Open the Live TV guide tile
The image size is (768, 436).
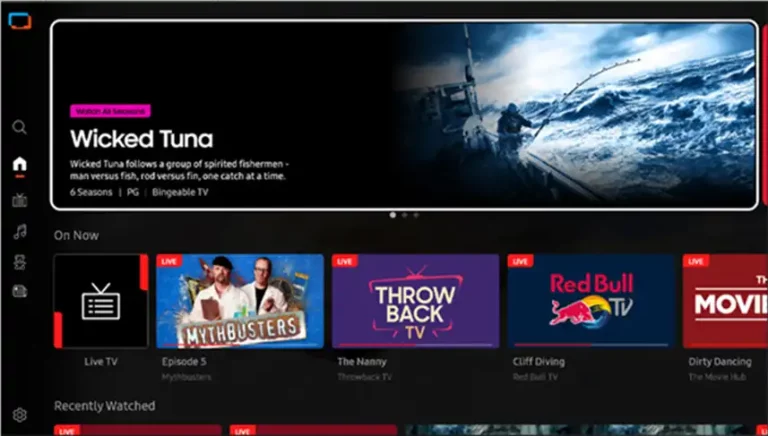coord(101,301)
